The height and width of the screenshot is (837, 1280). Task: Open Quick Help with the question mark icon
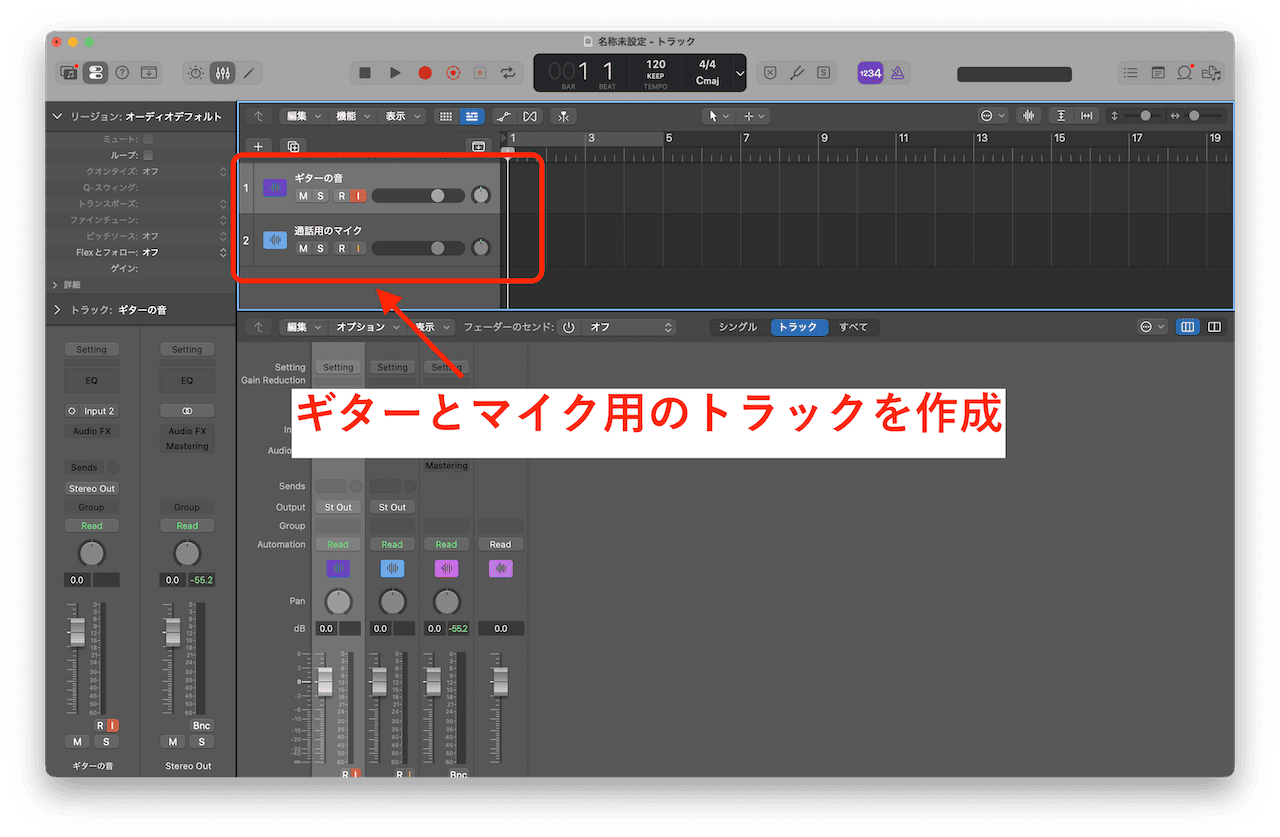pyautogui.click(x=122, y=72)
